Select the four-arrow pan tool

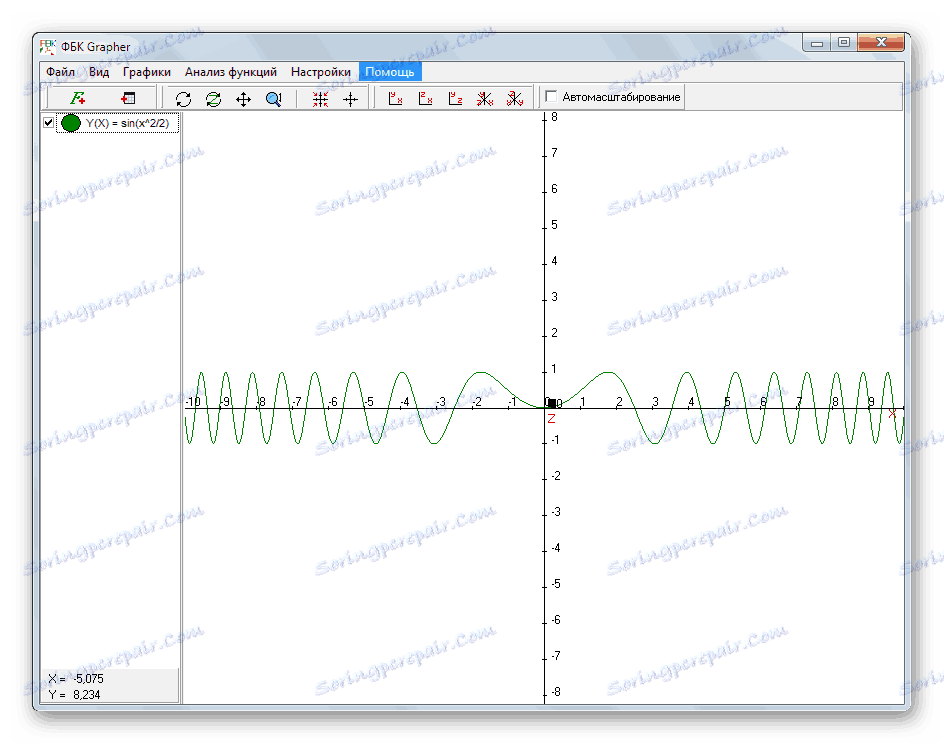pos(243,98)
